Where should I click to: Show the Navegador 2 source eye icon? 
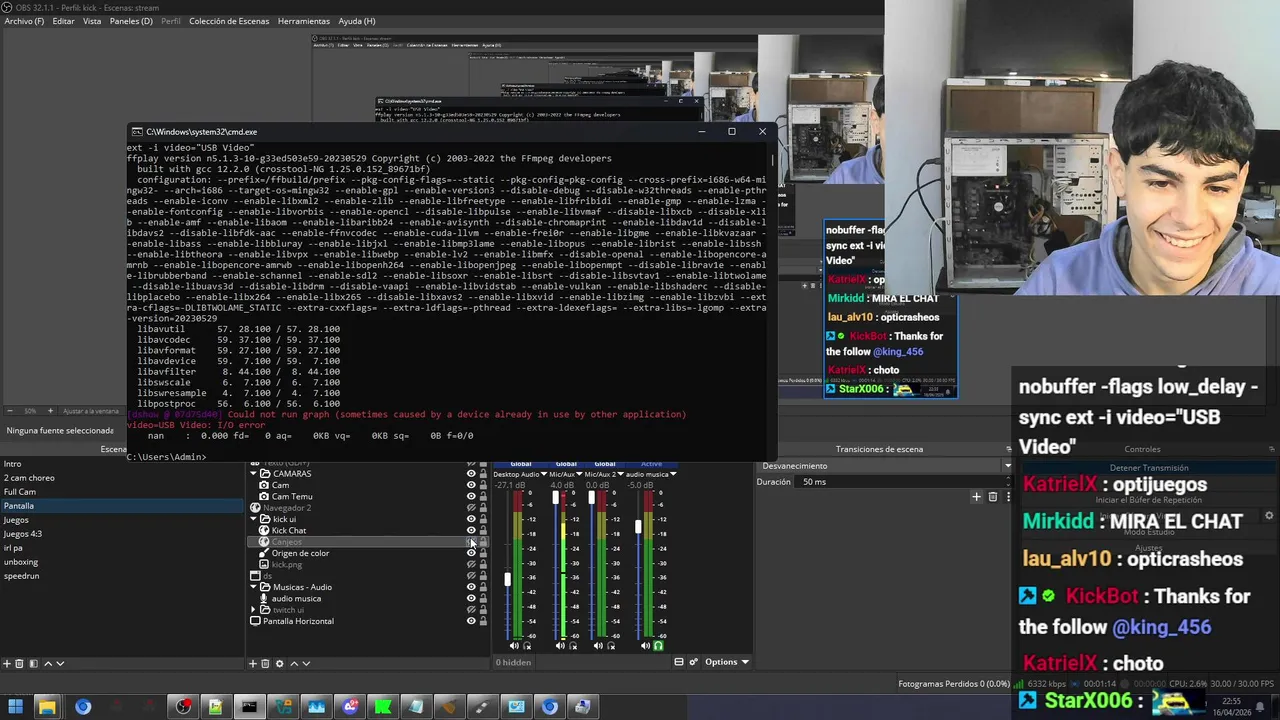tap(471, 508)
